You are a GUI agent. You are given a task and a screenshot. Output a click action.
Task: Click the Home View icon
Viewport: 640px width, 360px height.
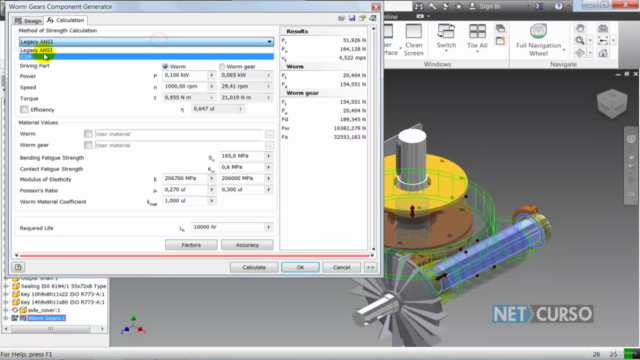coord(603,52)
